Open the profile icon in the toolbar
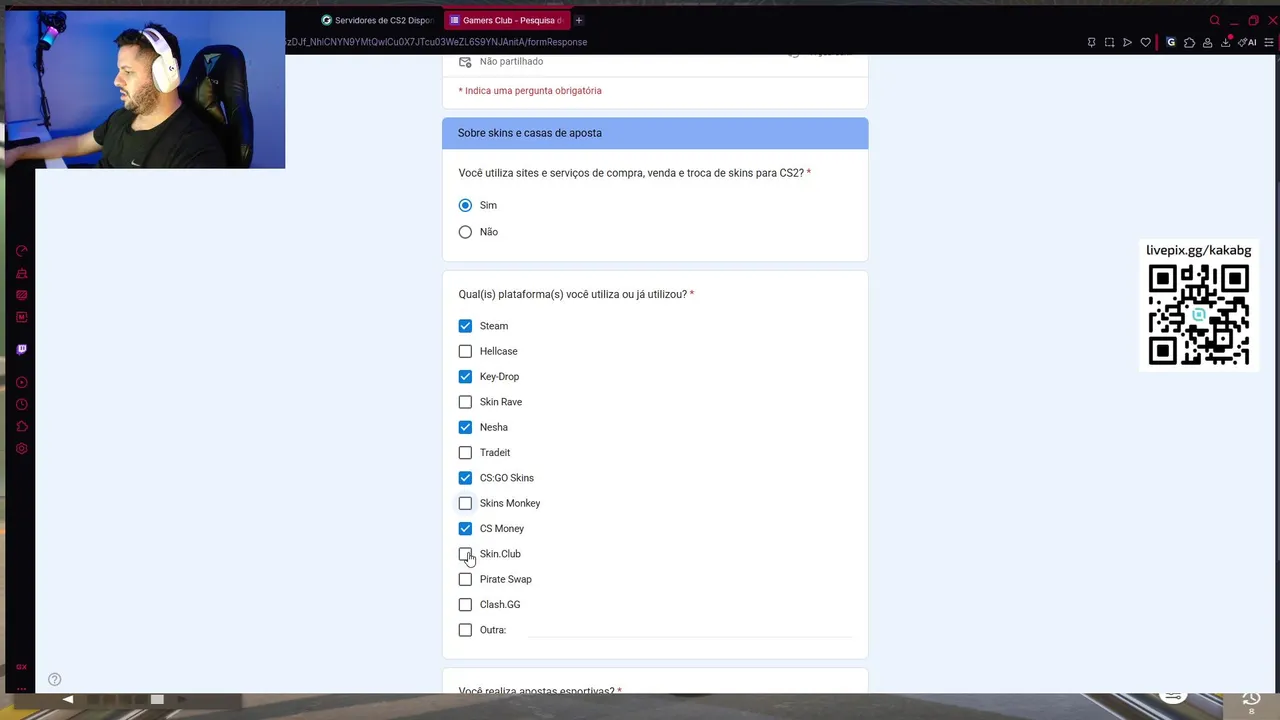 click(x=1207, y=42)
